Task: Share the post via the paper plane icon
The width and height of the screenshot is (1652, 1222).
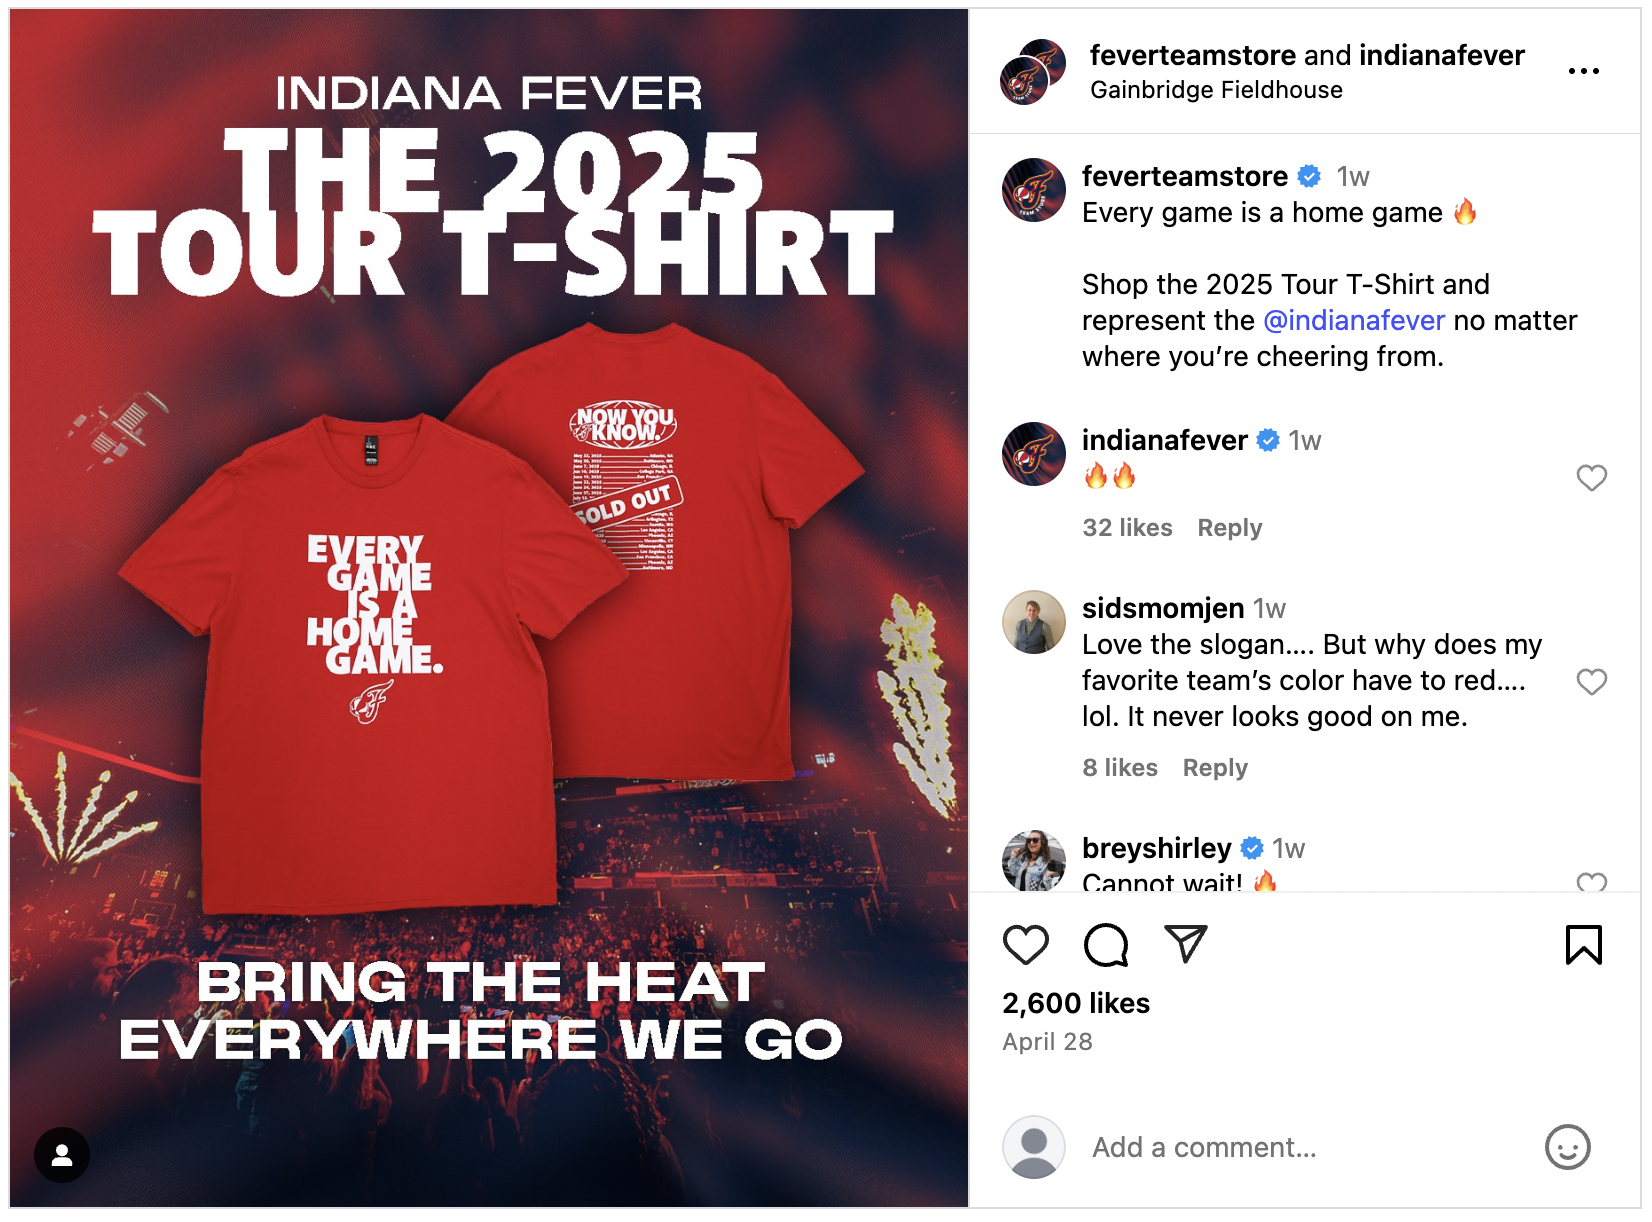Action: [x=1186, y=944]
